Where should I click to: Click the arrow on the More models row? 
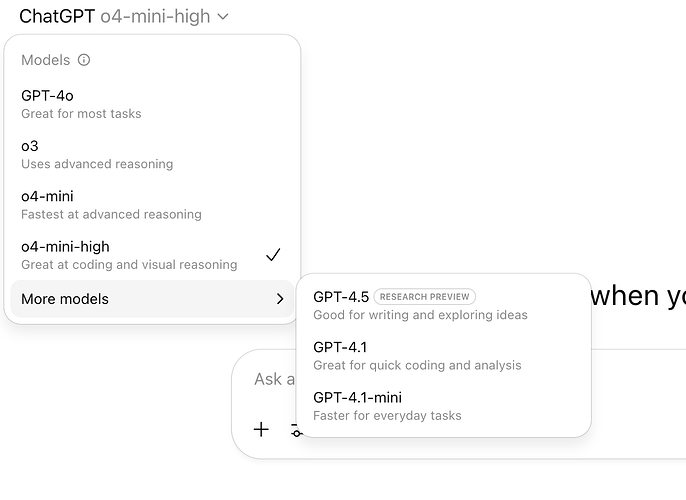[279, 299]
